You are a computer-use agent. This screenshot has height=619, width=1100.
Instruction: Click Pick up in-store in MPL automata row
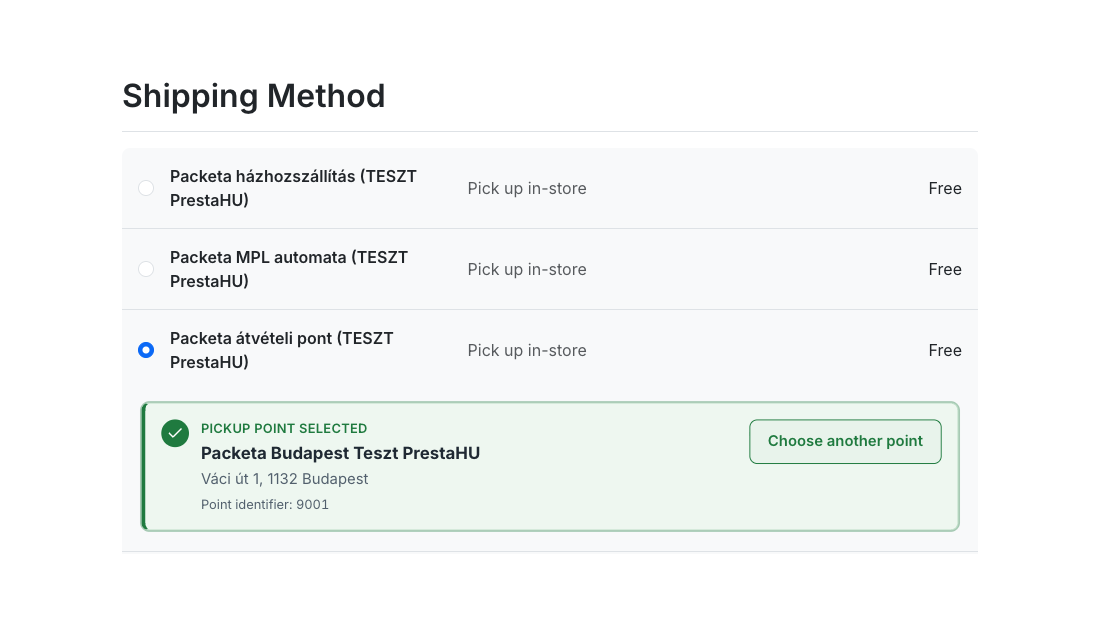click(x=527, y=269)
